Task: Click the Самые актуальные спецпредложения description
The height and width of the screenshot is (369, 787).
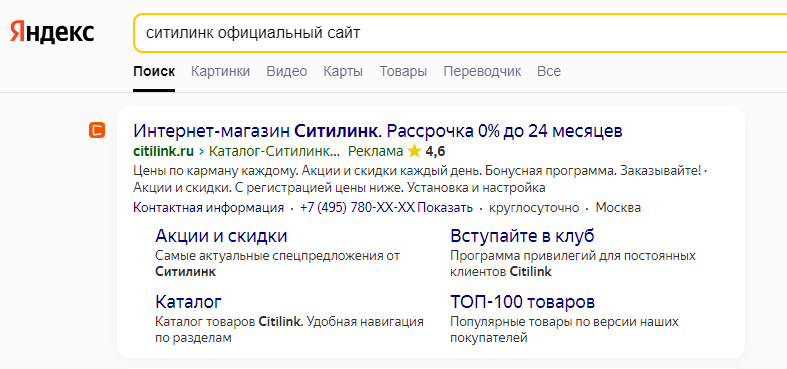Action: pos(278,264)
